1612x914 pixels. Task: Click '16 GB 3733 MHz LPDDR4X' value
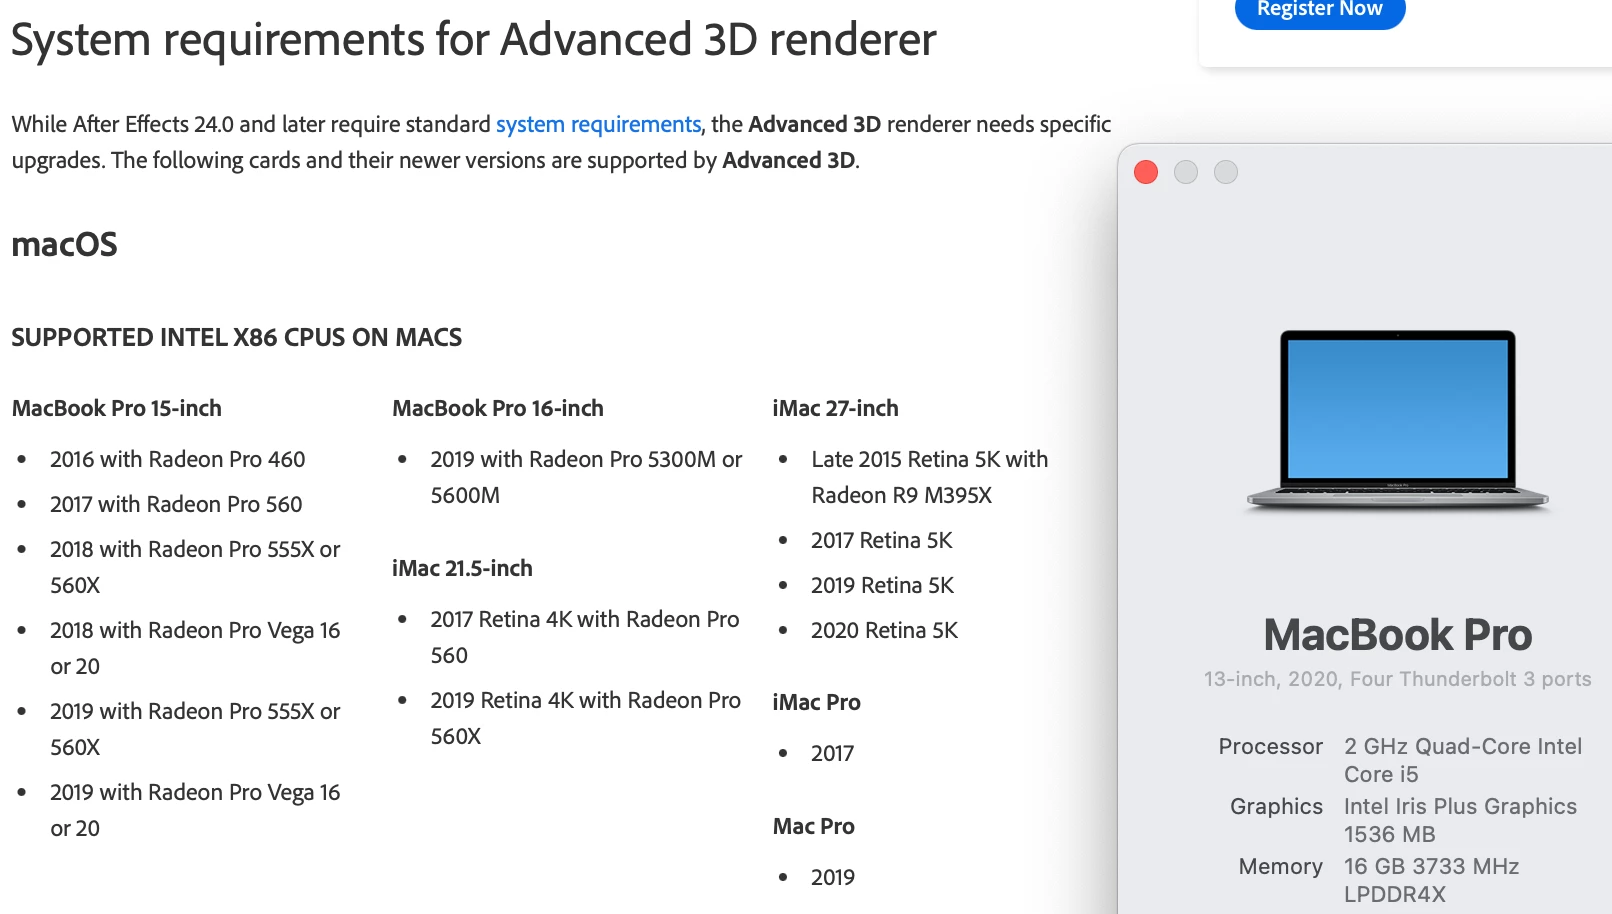pyautogui.click(x=1432, y=880)
